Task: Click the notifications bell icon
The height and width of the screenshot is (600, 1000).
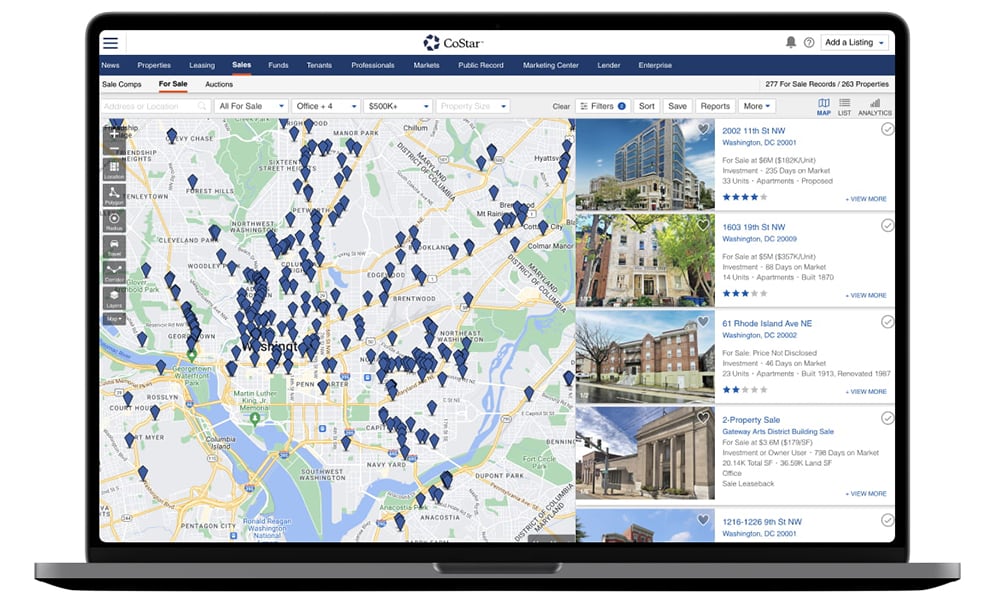Action: point(791,43)
